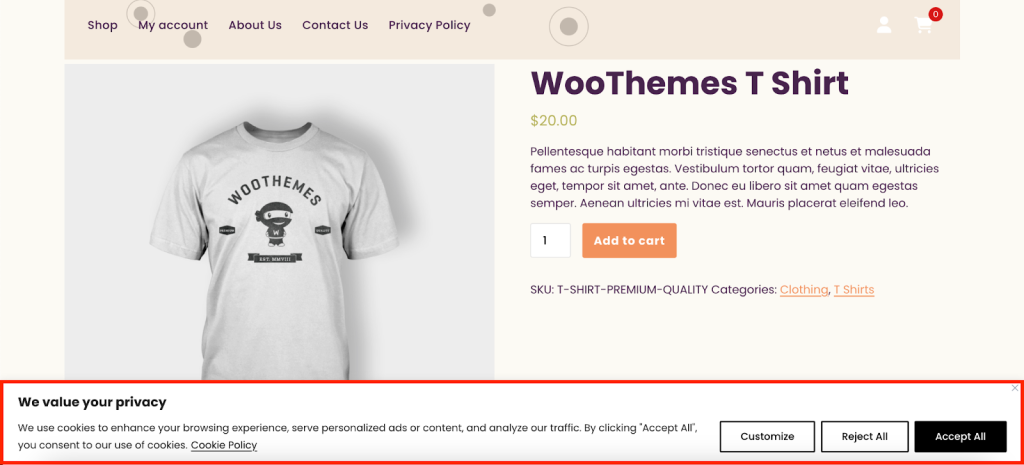The width and height of the screenshot is (1024, 465).
Task: Open the Contact Us menu item
Action: (x=335, y=25)
